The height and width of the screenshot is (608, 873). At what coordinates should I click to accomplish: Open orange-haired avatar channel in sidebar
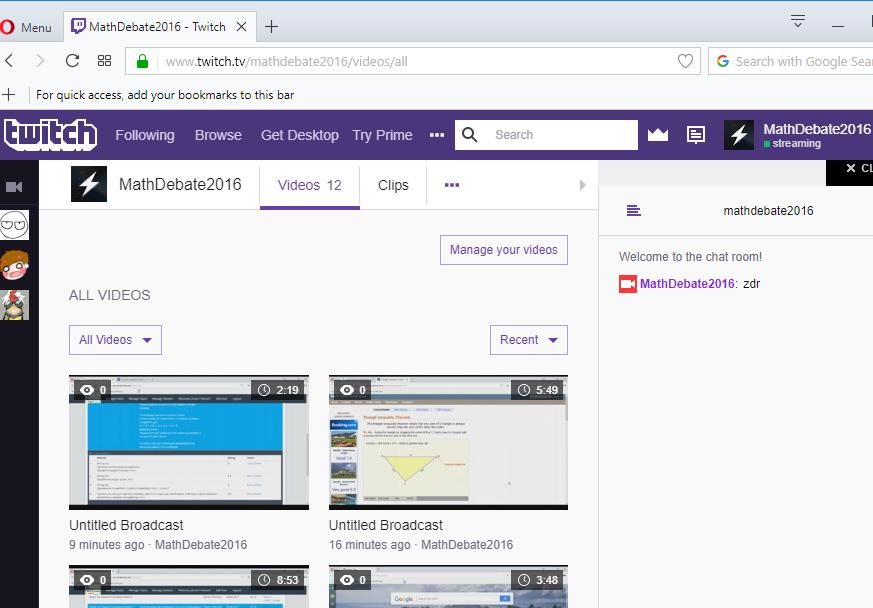coord(14,265)
